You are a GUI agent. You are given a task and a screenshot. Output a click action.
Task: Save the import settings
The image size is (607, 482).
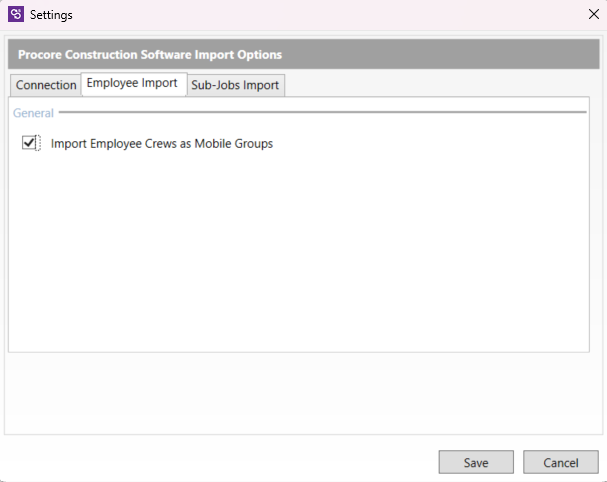(x=476, y=462)
